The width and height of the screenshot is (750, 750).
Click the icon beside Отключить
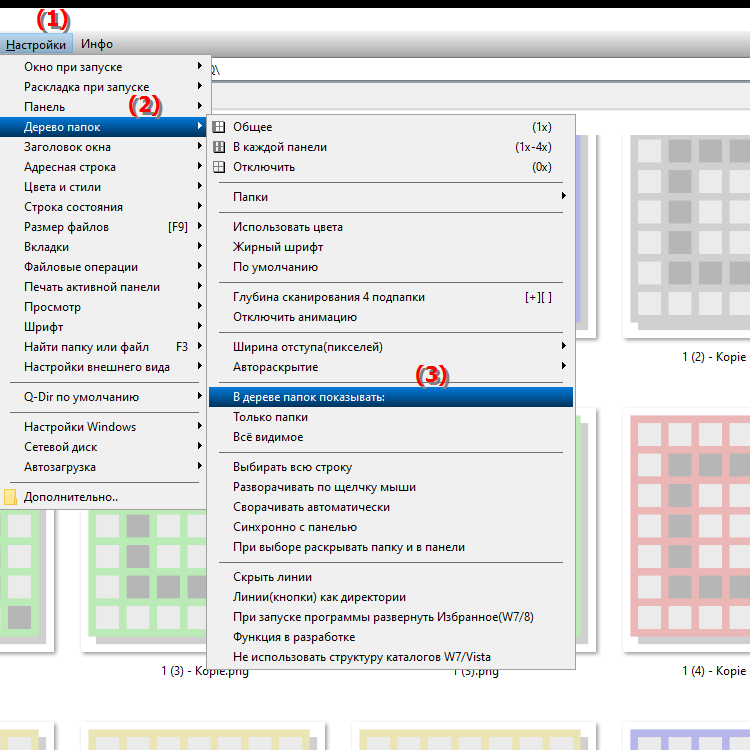click(x=219, y=167)
